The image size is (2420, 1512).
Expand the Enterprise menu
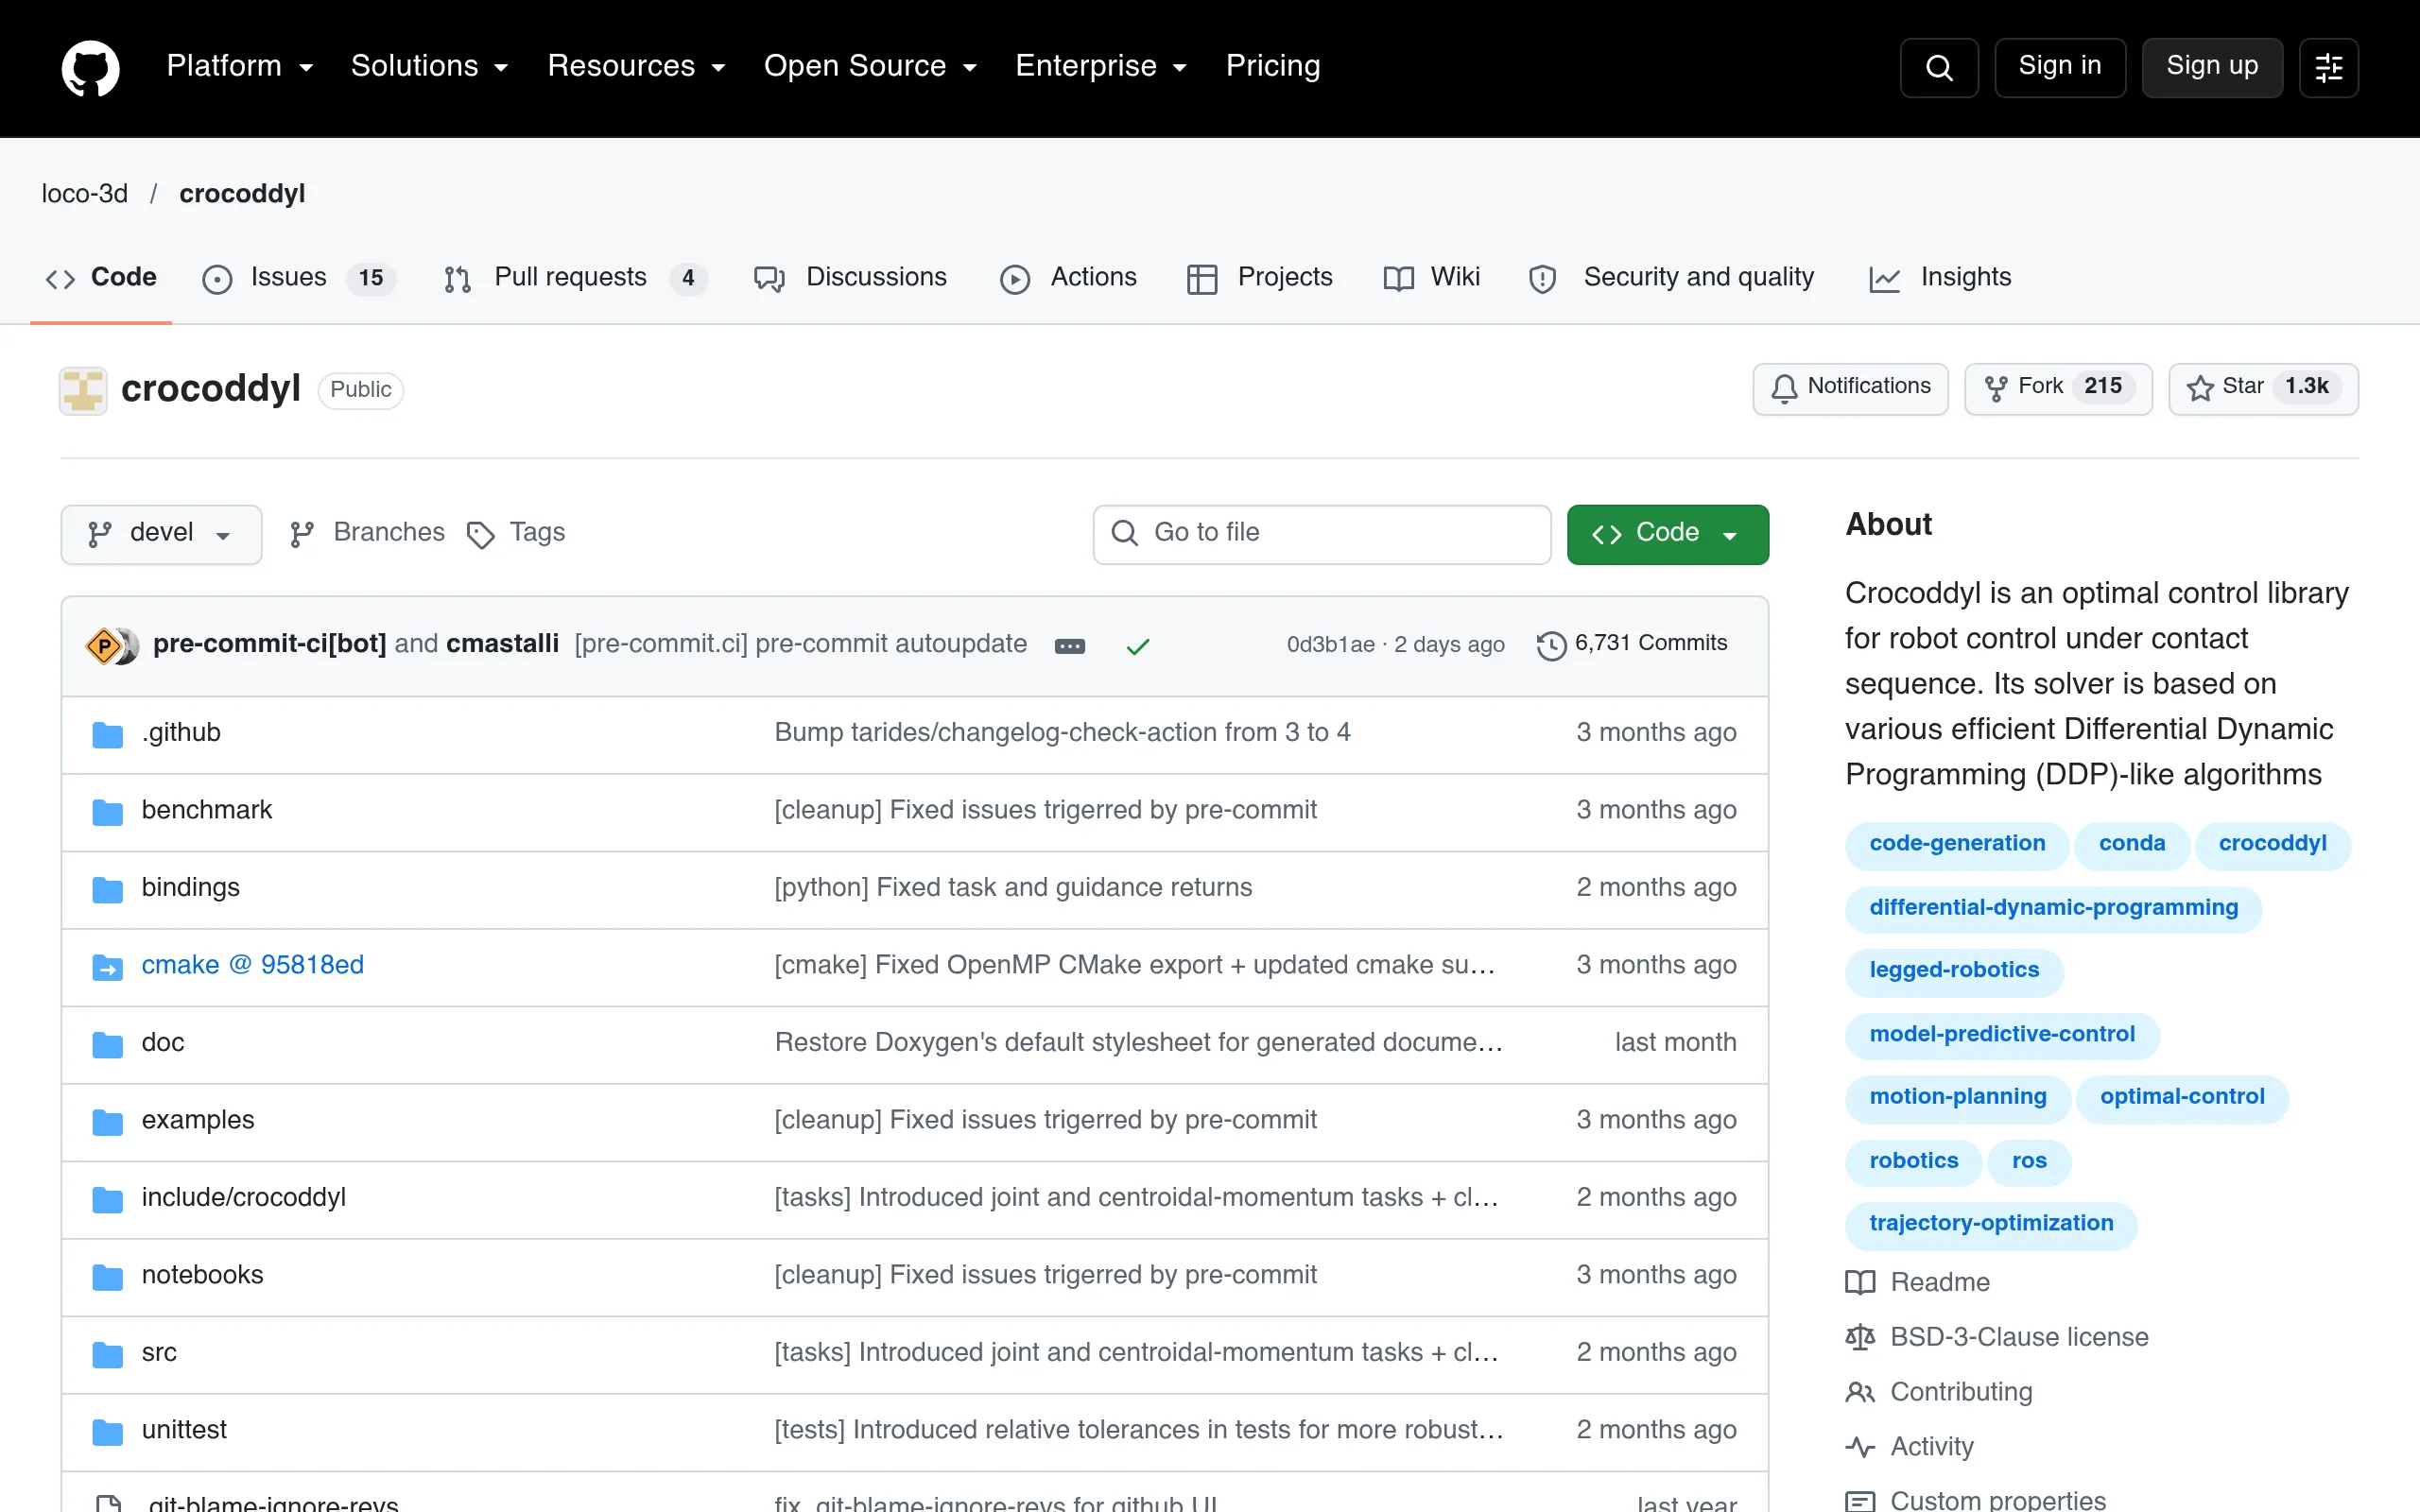1101,66
